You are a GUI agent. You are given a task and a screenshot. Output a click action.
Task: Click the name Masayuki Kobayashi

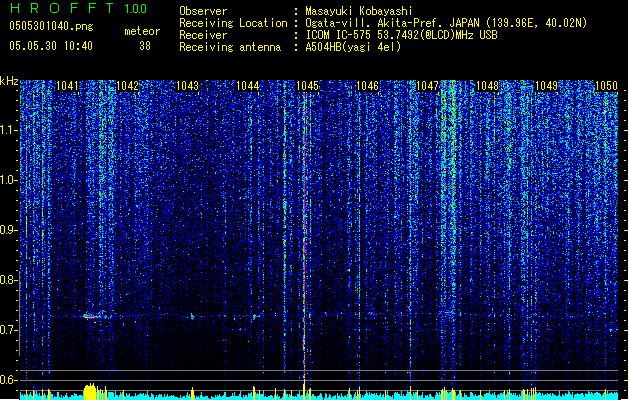(x=359, y=11)
